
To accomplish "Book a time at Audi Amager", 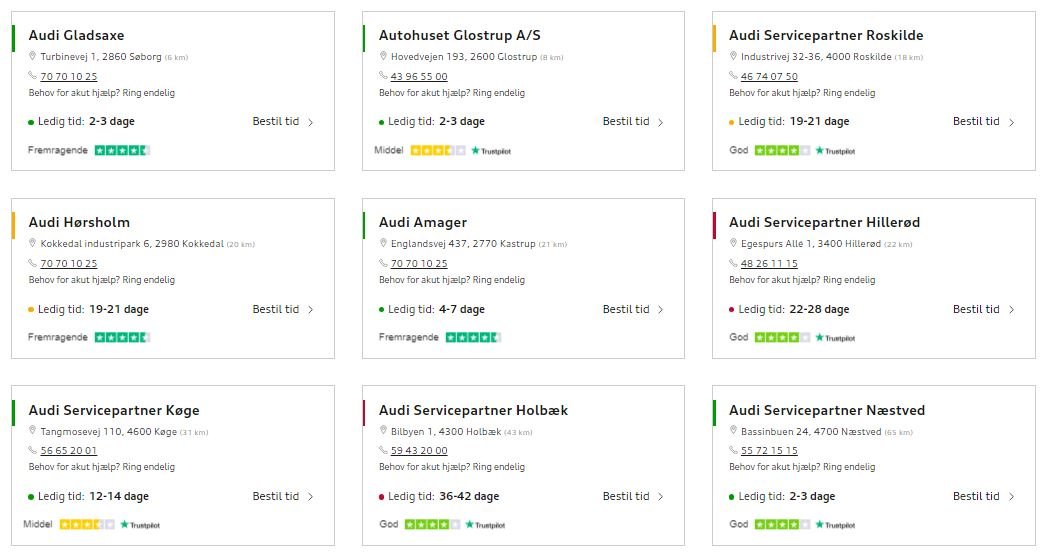I will (633, 309).
